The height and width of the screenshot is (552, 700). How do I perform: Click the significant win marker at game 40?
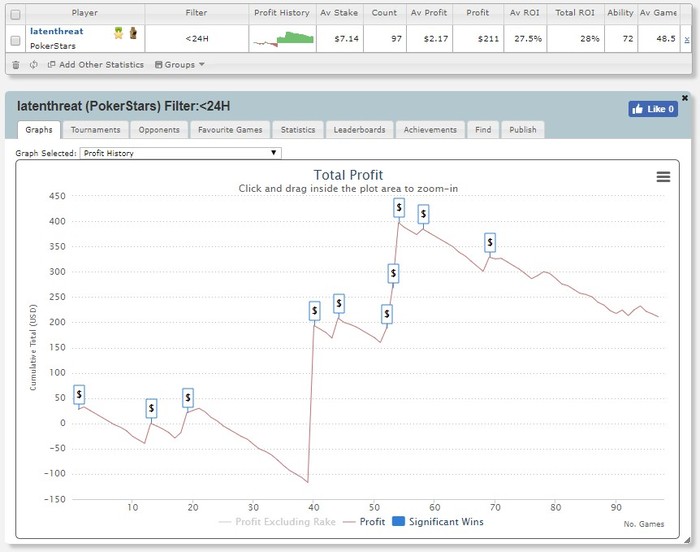coord(315,311)
